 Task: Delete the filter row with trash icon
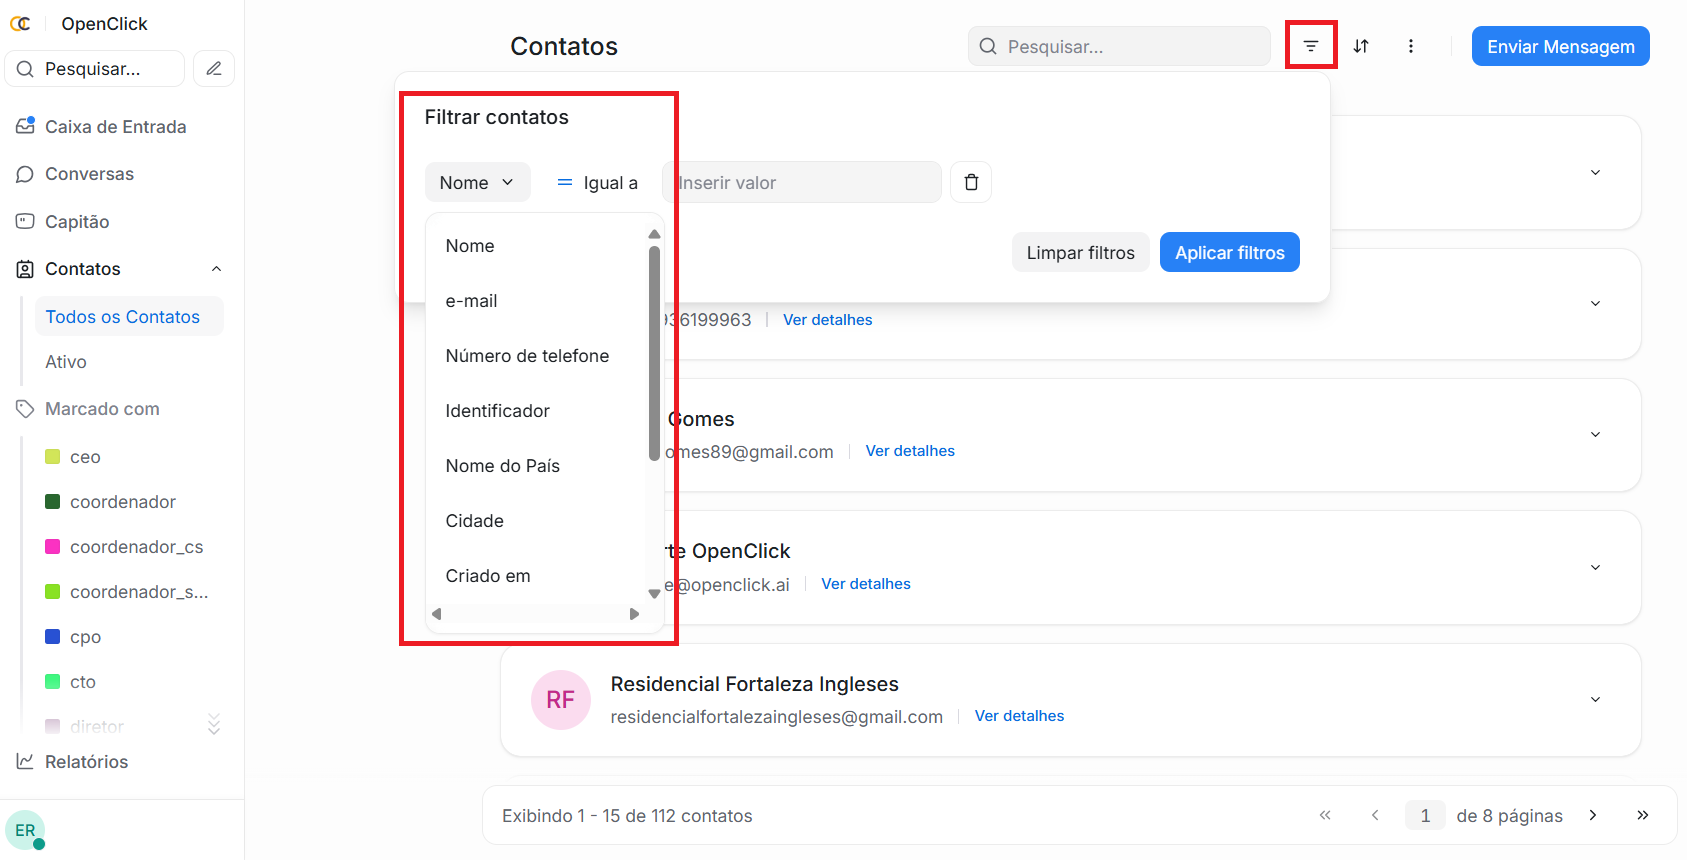970,182
